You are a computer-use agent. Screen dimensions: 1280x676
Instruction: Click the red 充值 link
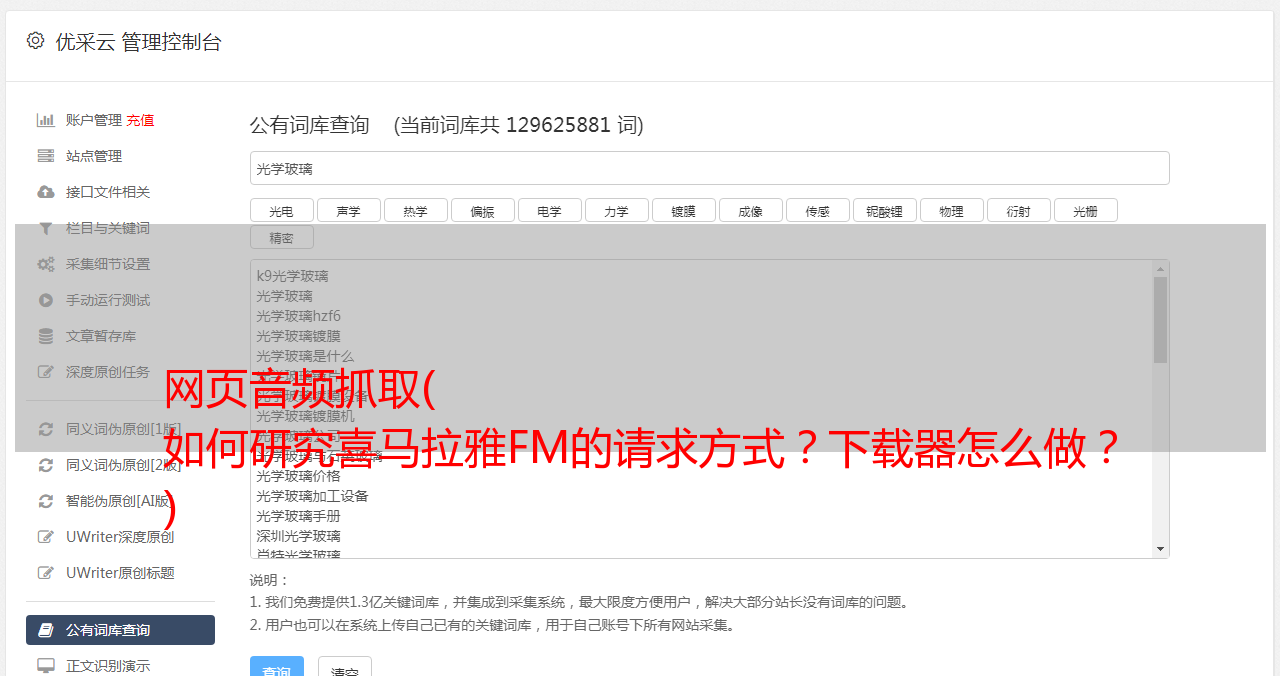pos(140,120)
